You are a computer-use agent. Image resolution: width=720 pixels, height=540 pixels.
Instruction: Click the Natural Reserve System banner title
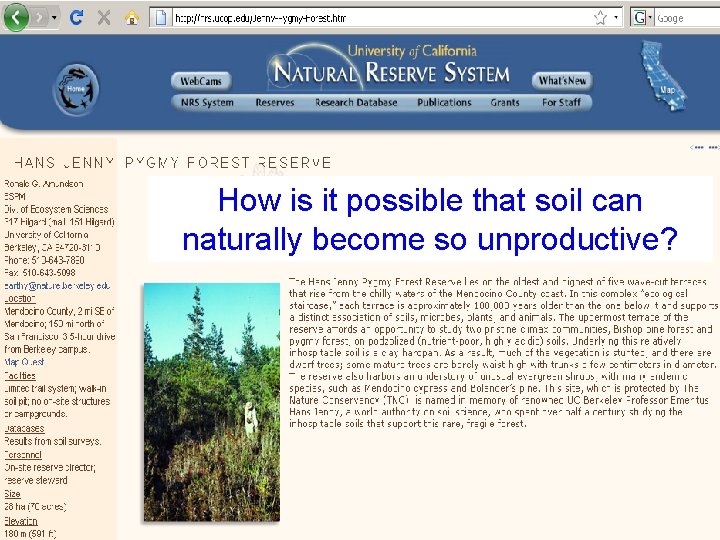[391, 72]
